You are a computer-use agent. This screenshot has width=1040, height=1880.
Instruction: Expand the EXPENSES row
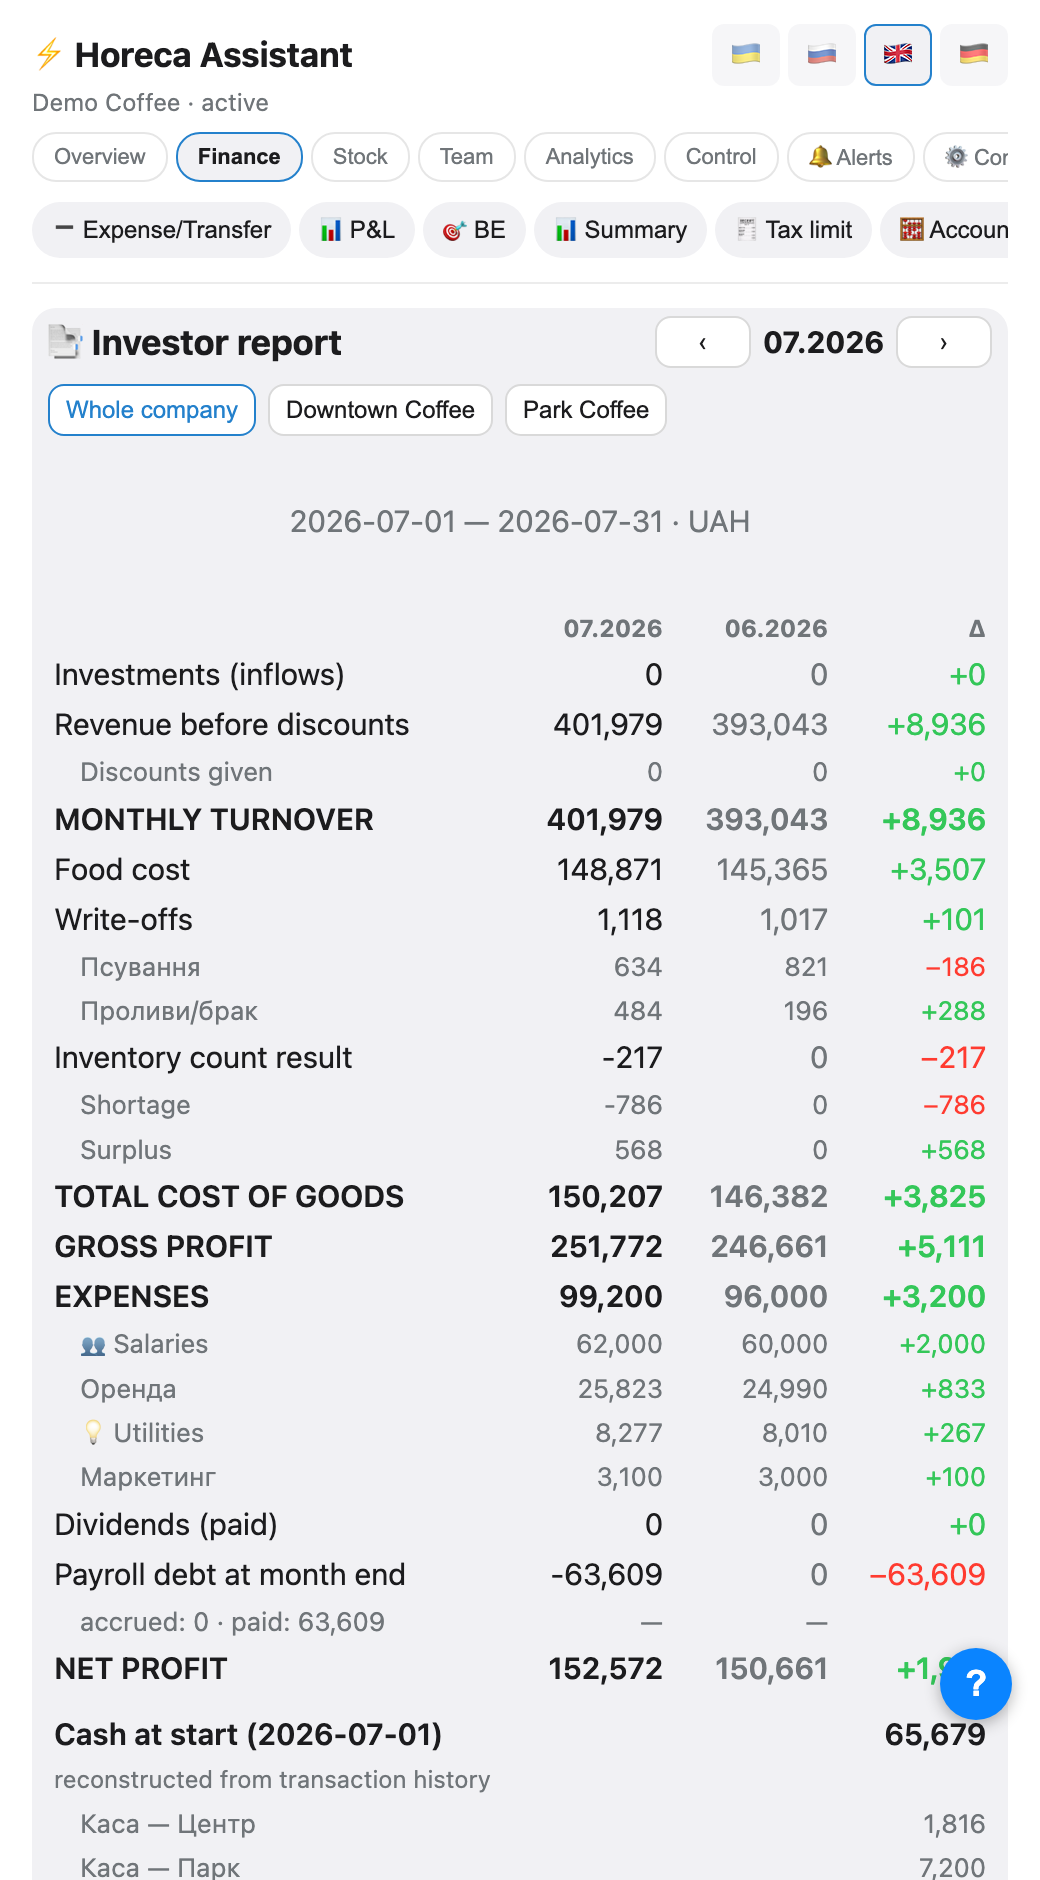pyautogui.click(x=520, y=1297)
